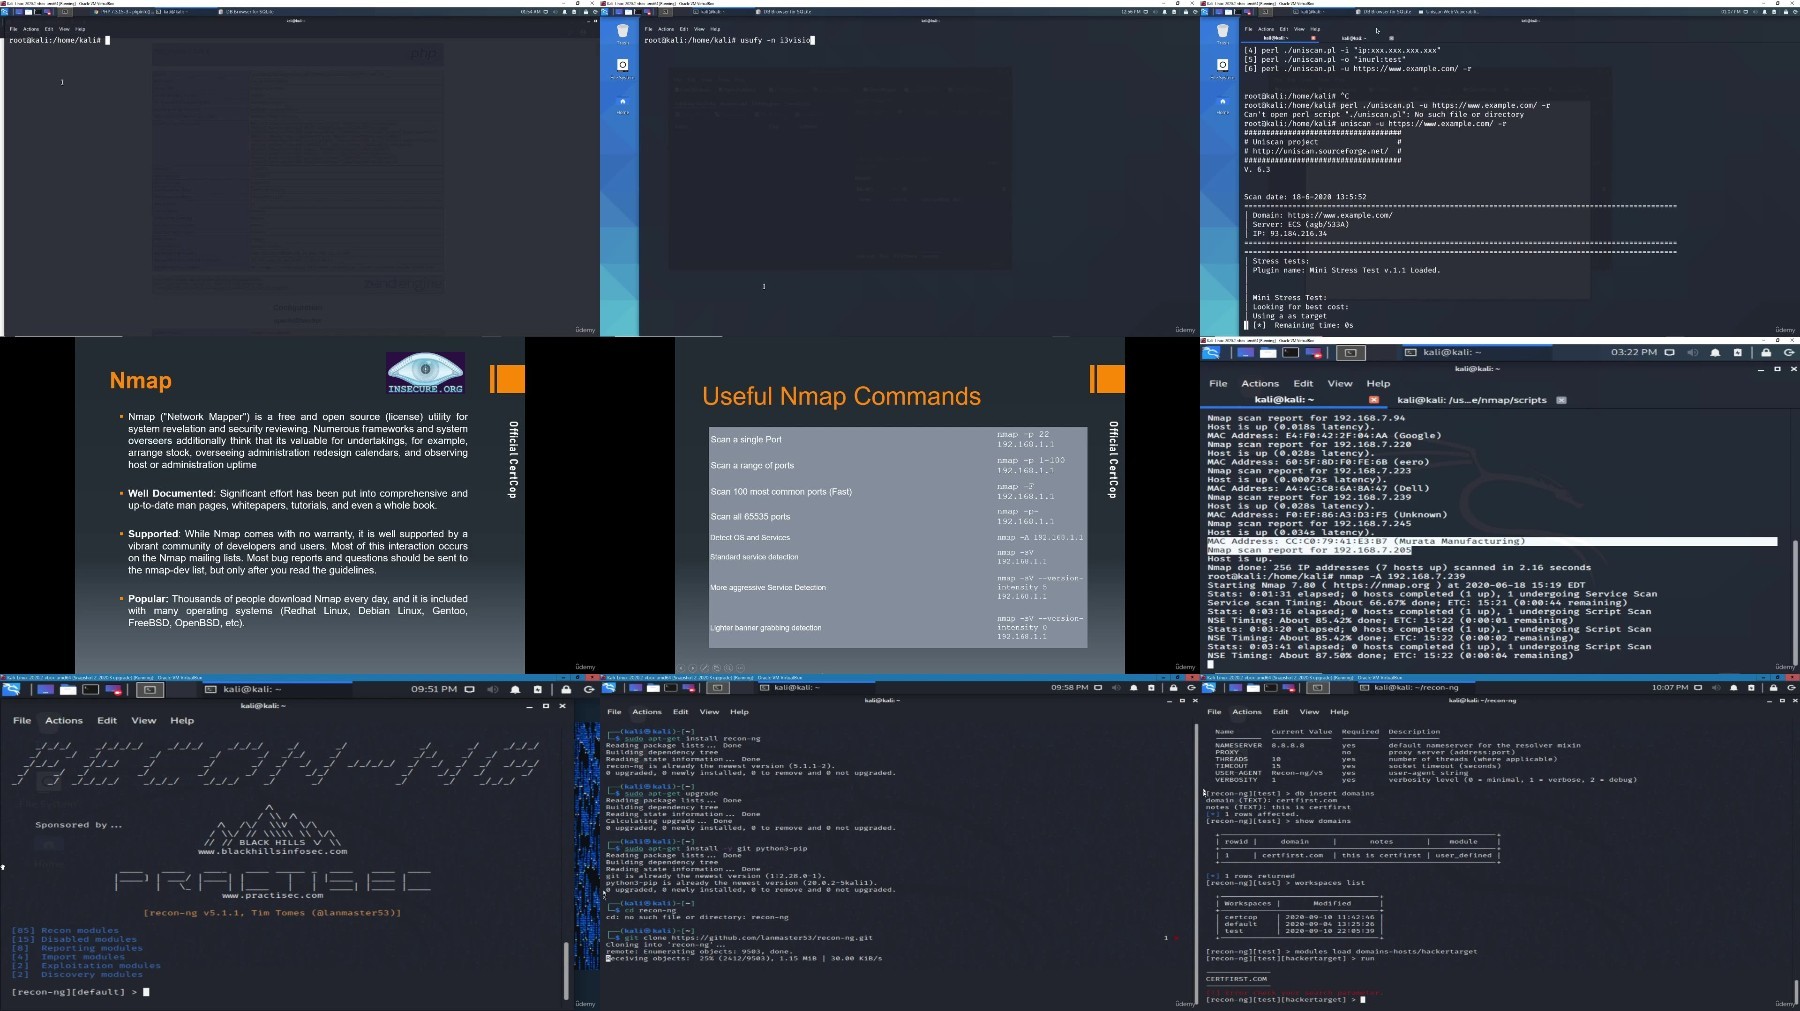The height and width of the screenshot is (1011, 1800).
Task: Open notifications bell in the 09:51 PM panel
Action: (516, 690)
